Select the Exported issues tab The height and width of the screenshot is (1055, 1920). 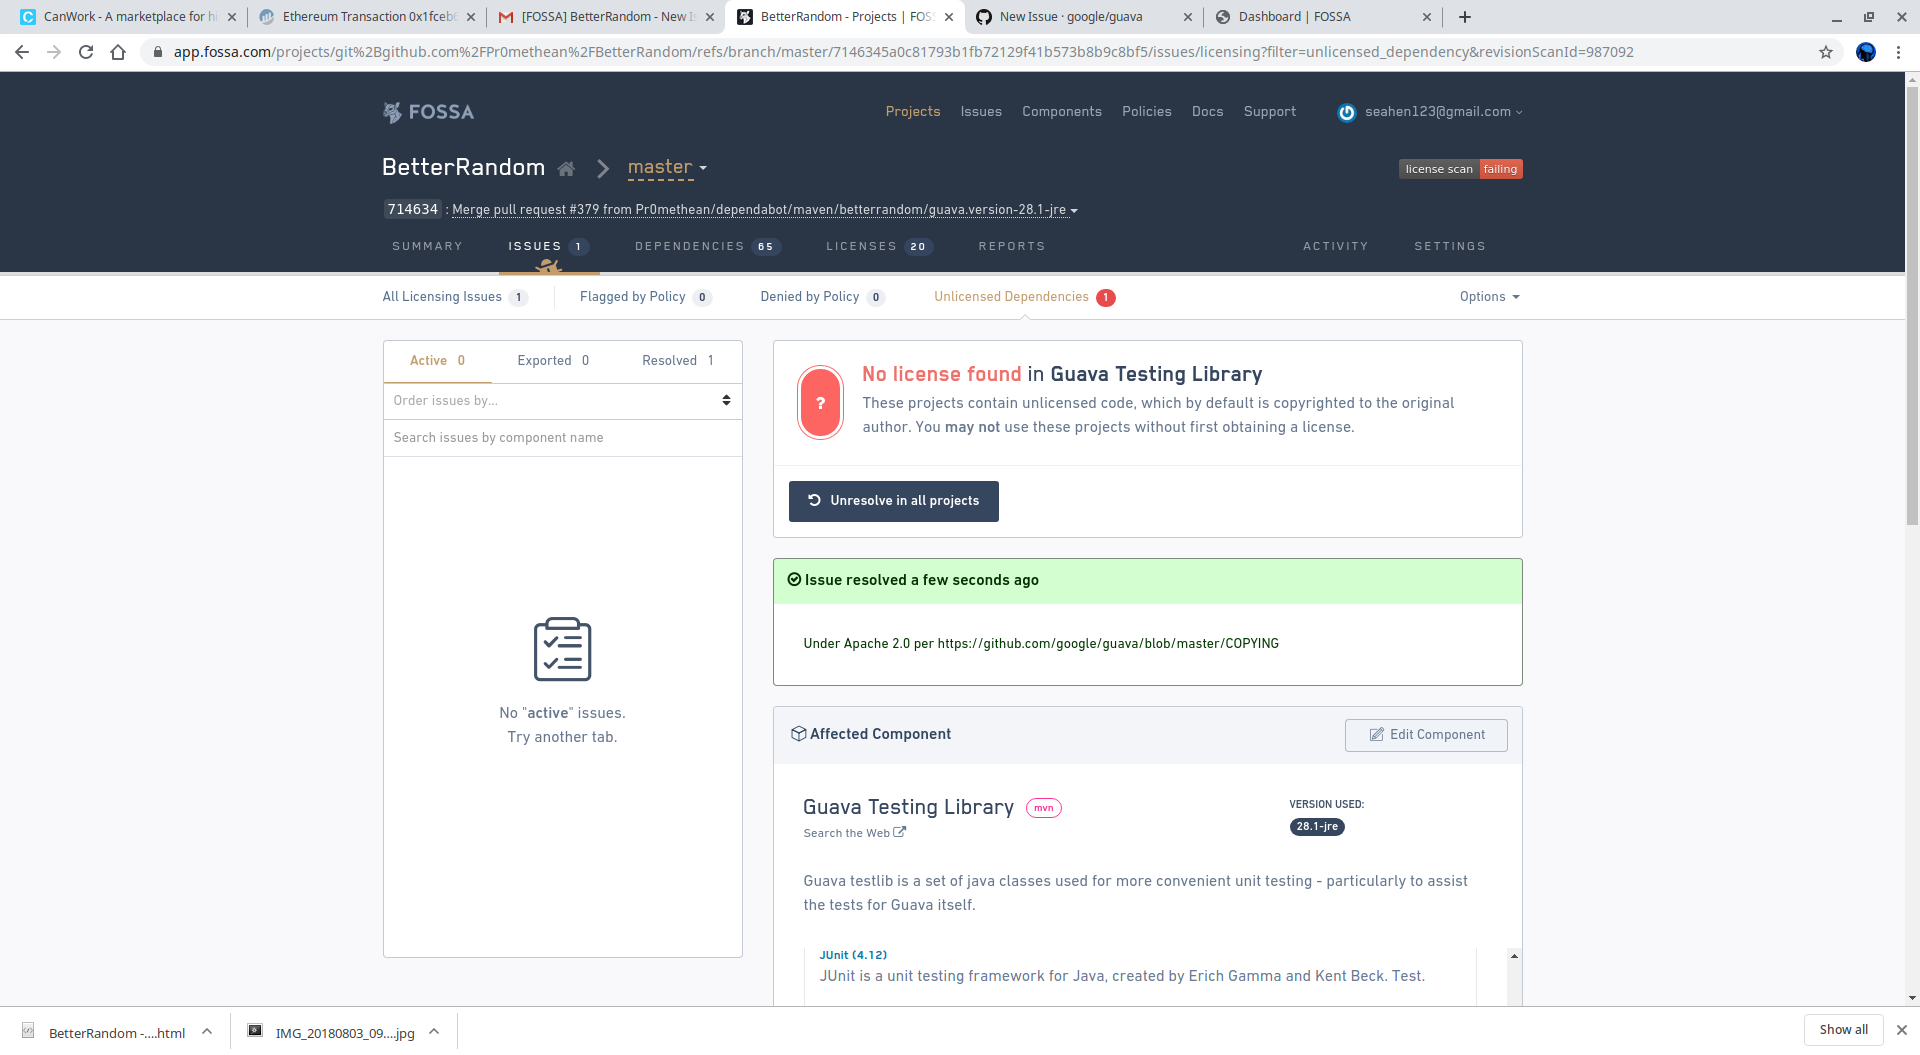point(553,361)
